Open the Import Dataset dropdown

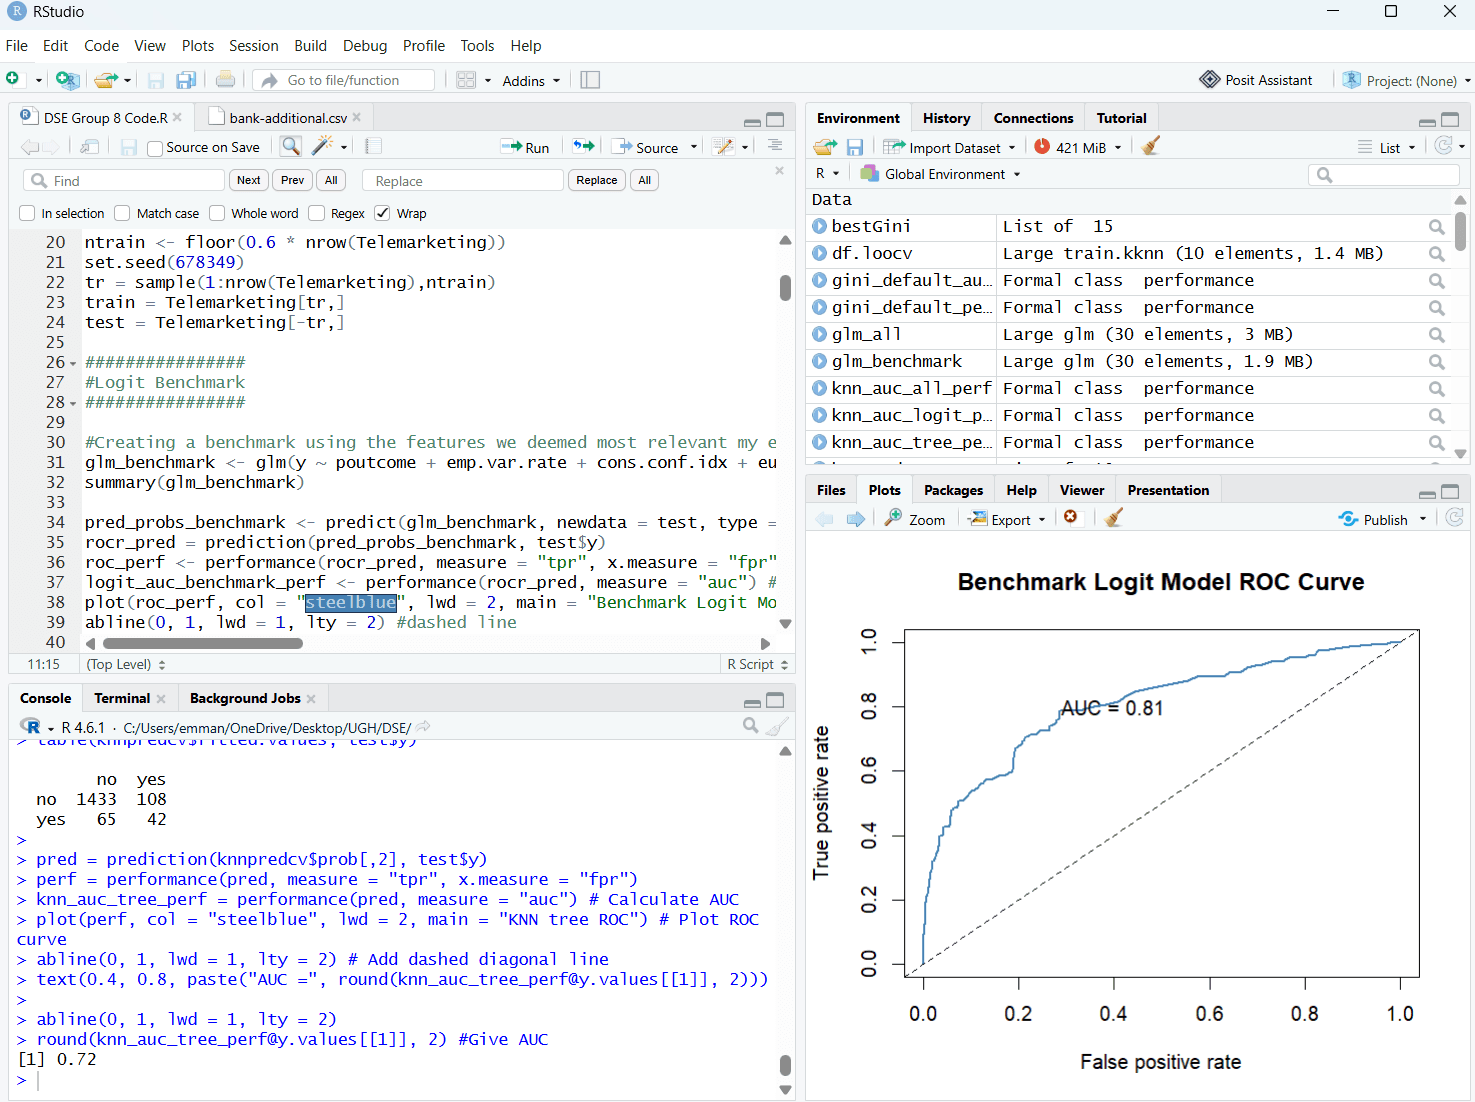coord(951,147)
